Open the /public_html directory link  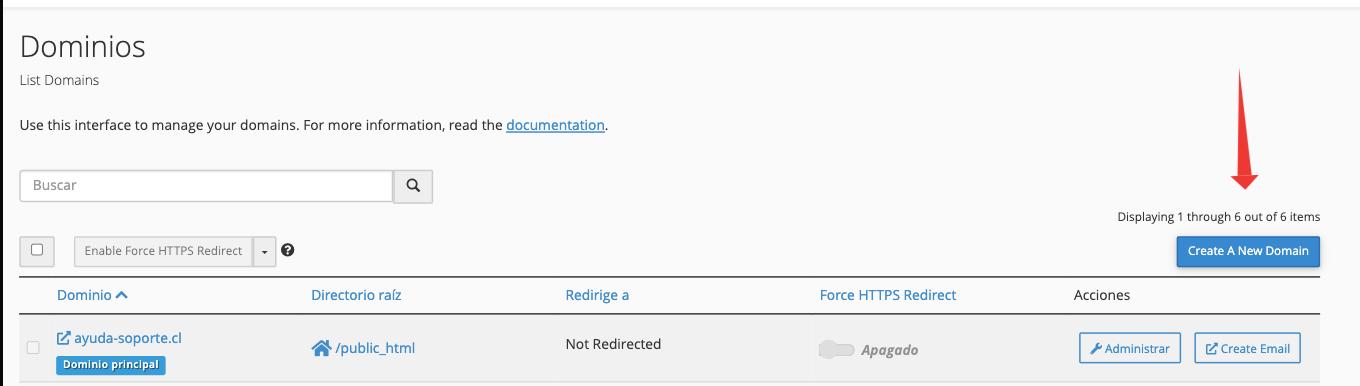[375, 348]
